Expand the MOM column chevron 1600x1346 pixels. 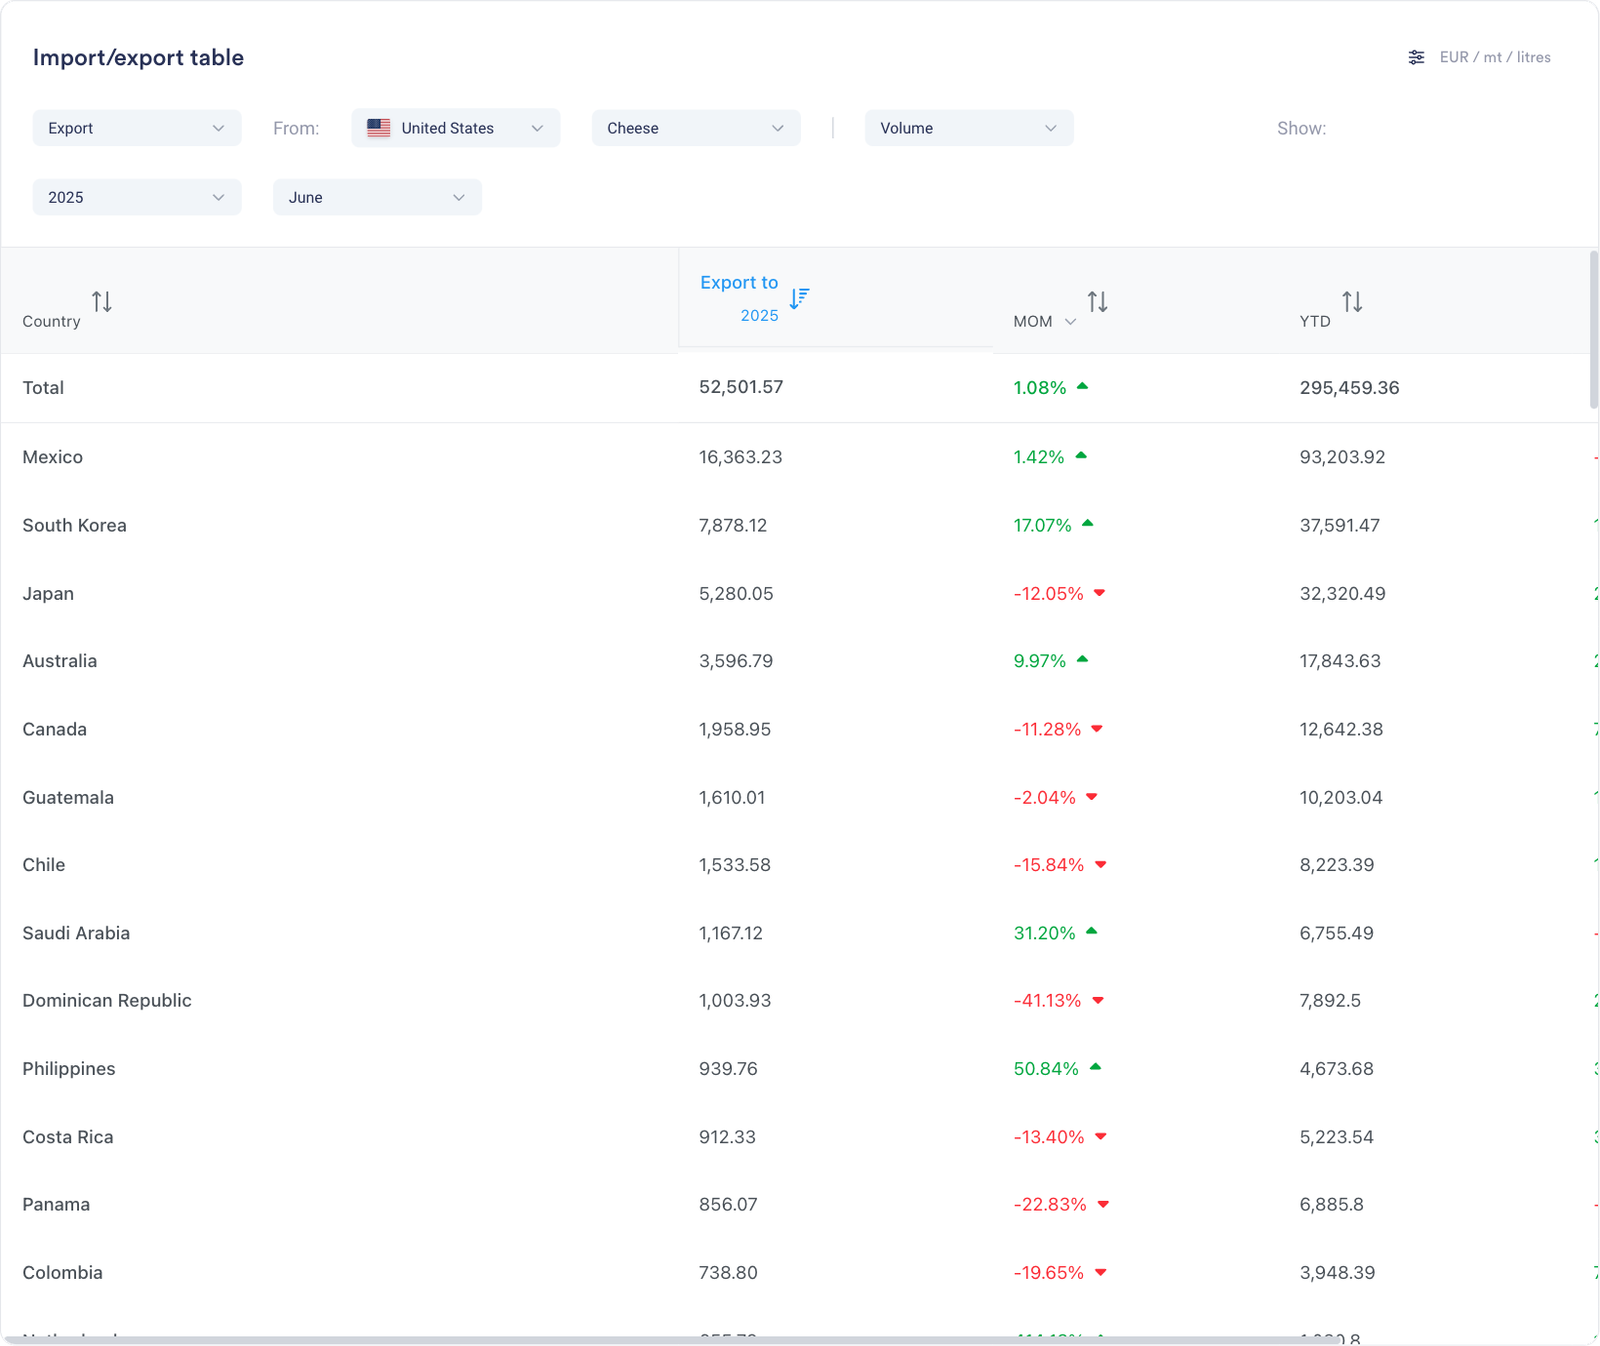pyautogui.click(x=1070, y=322)
